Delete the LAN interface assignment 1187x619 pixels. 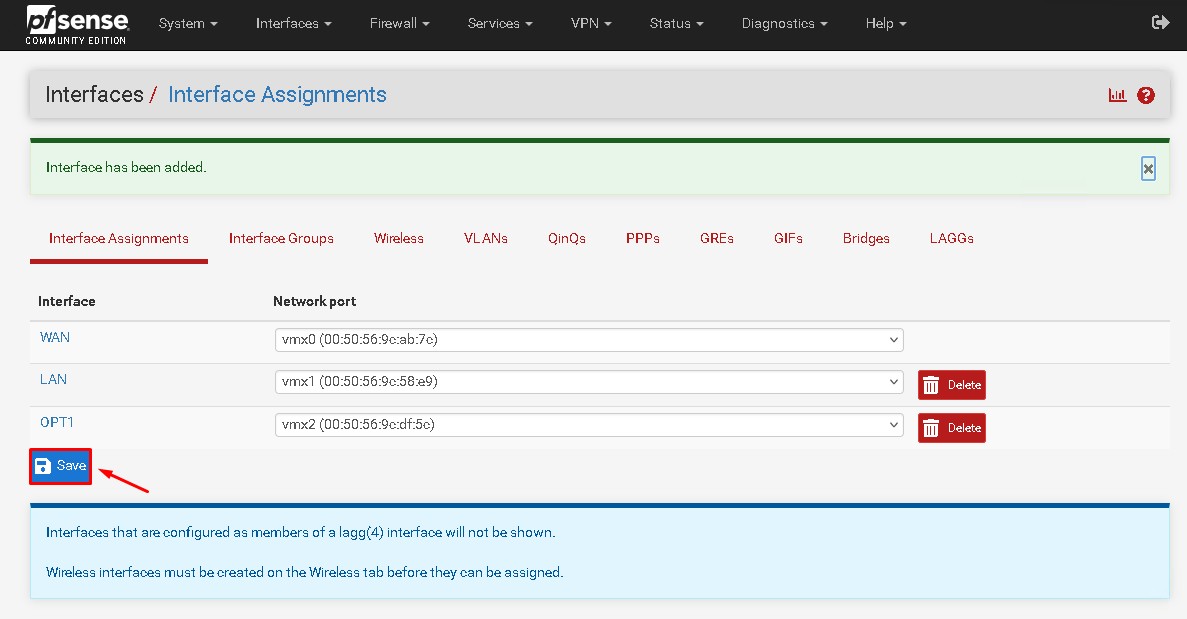[951, 385]
